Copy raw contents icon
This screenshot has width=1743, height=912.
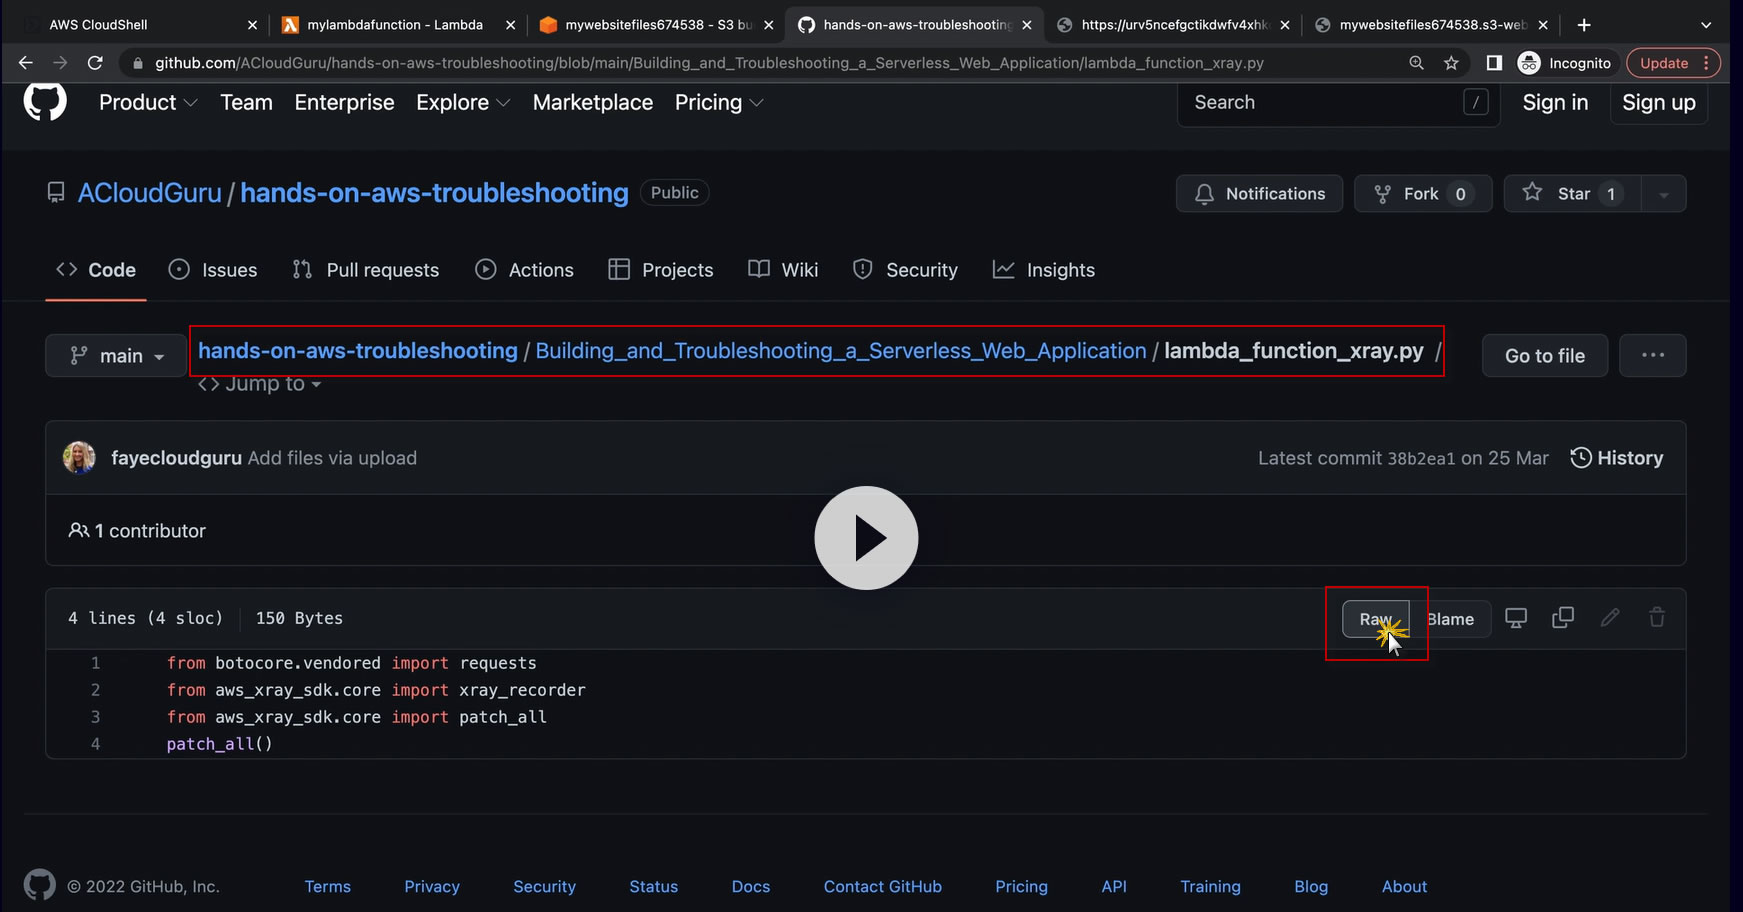(1563, 618)
